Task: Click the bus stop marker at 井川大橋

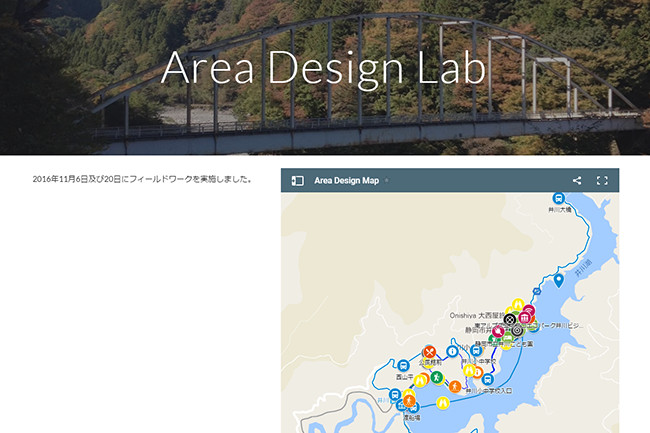Action: point(558,198)
